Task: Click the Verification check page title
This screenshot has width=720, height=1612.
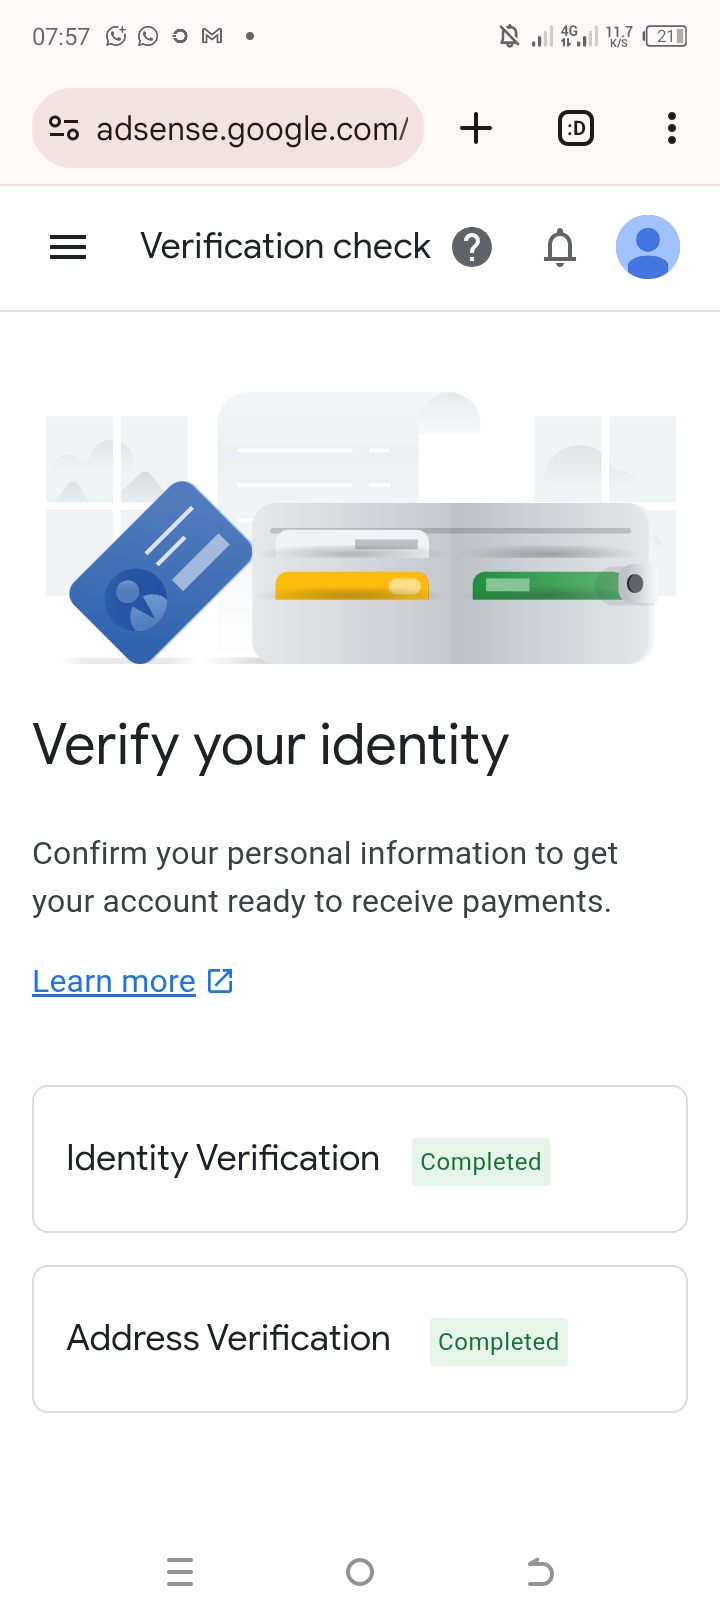Action: pos(286,246)
